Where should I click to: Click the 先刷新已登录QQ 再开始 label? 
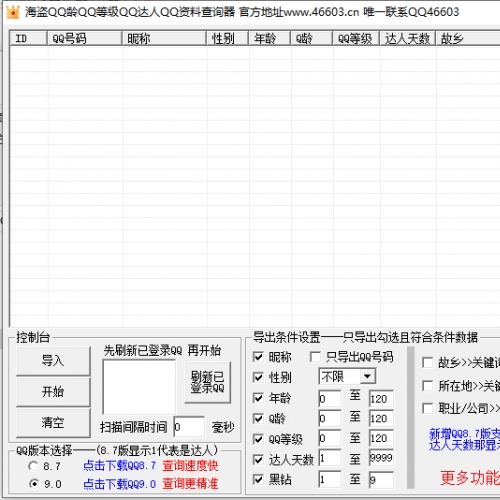[162, 351]
